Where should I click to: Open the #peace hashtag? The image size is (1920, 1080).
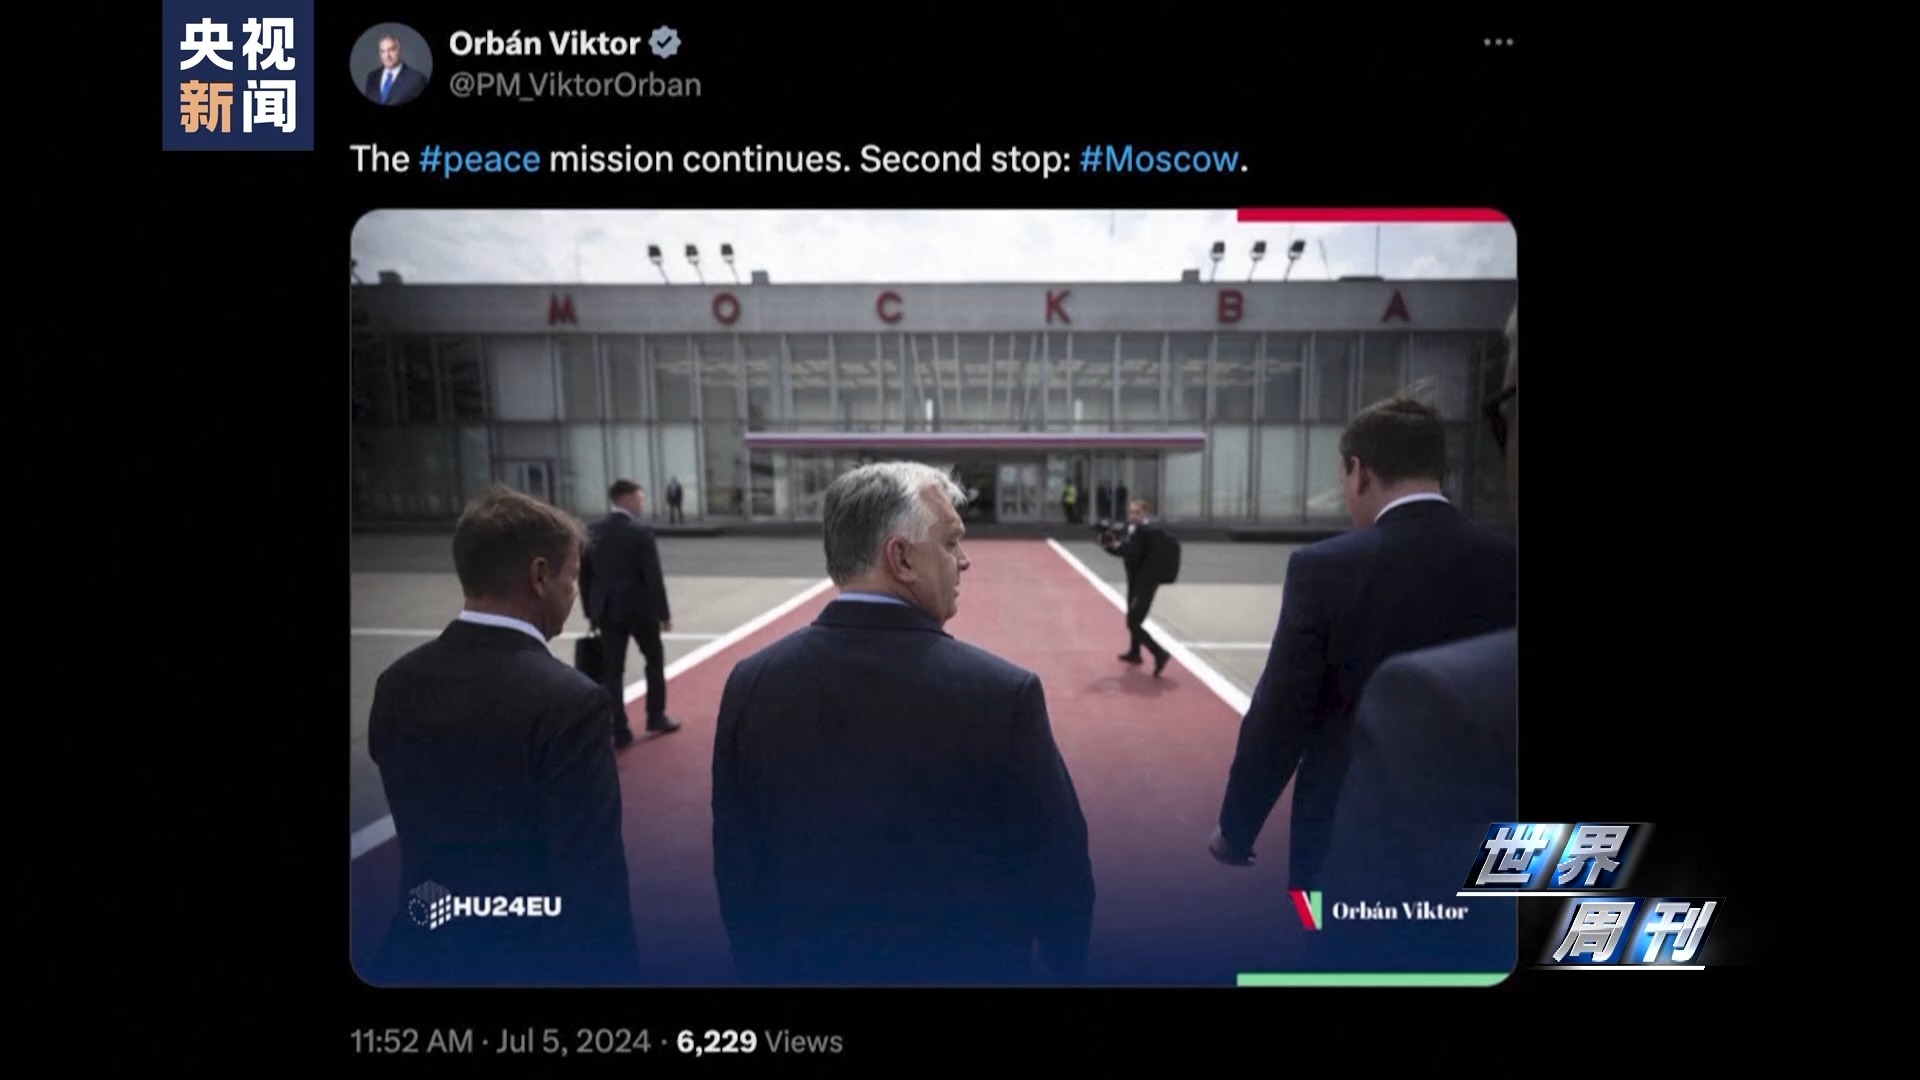pos(480,160)
